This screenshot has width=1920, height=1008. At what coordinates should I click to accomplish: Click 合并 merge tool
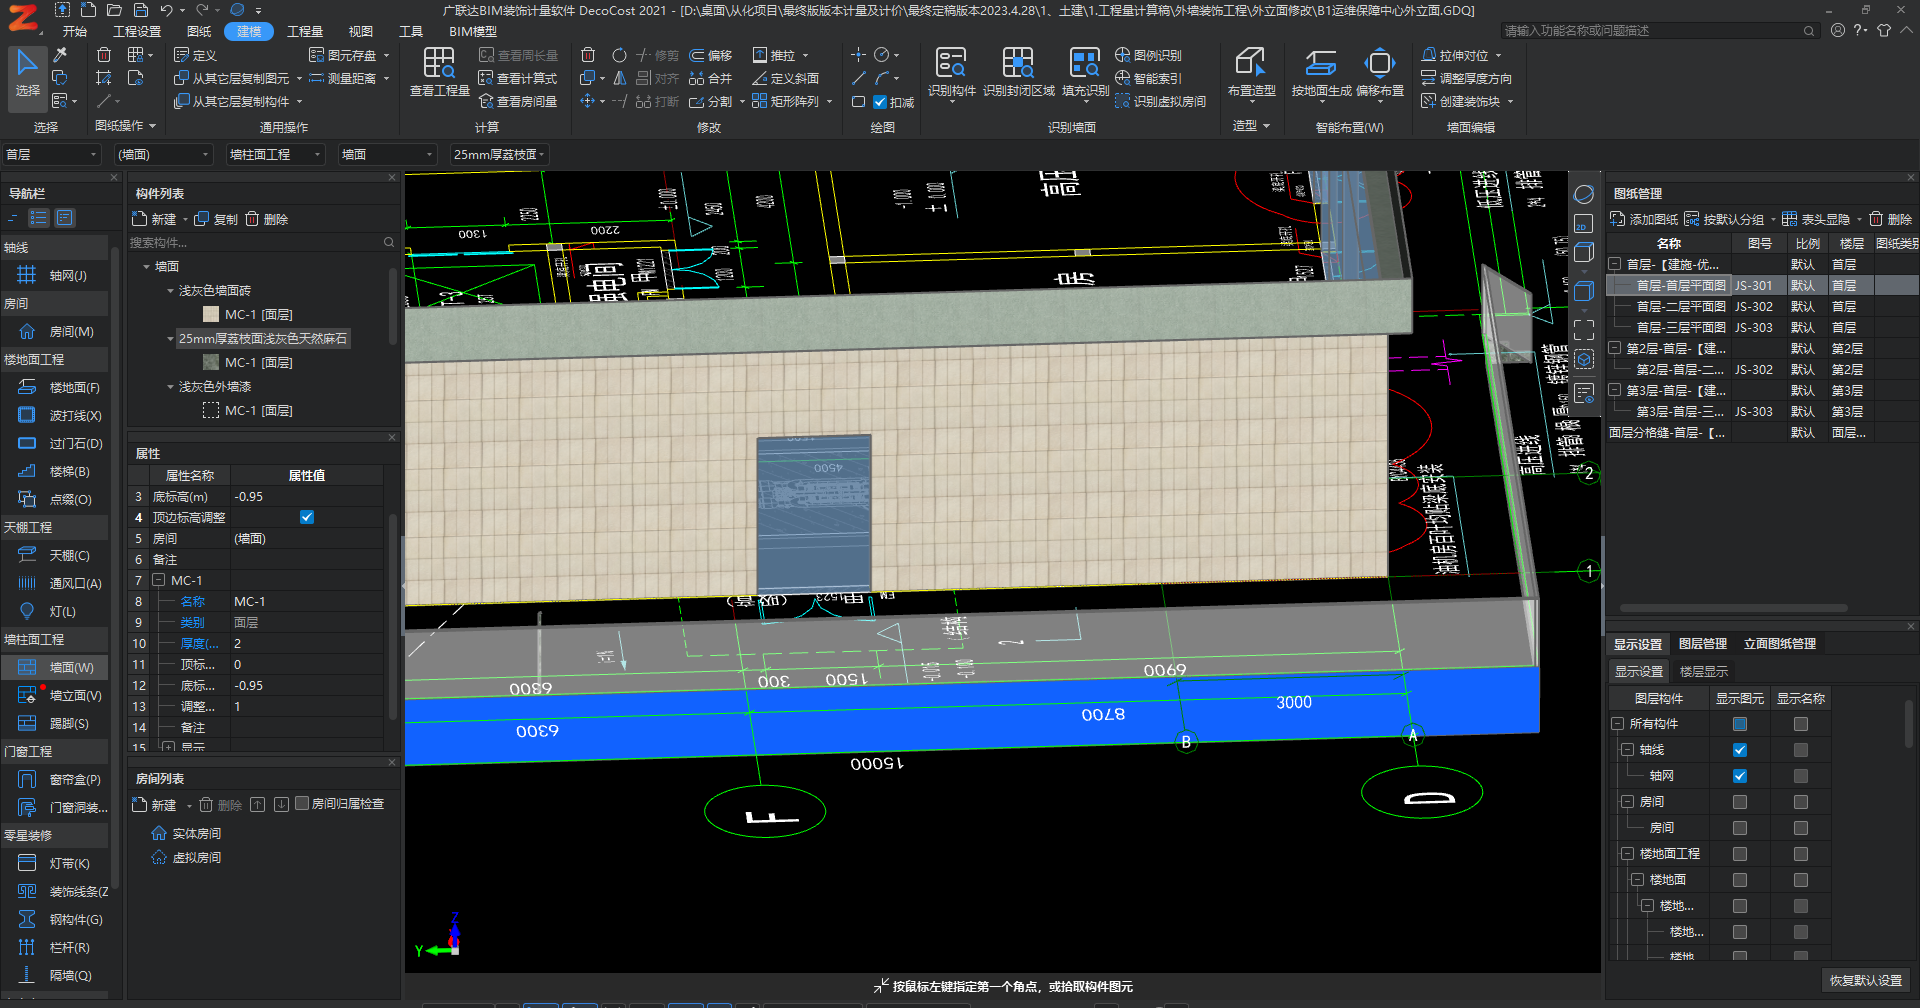point(711,78)
